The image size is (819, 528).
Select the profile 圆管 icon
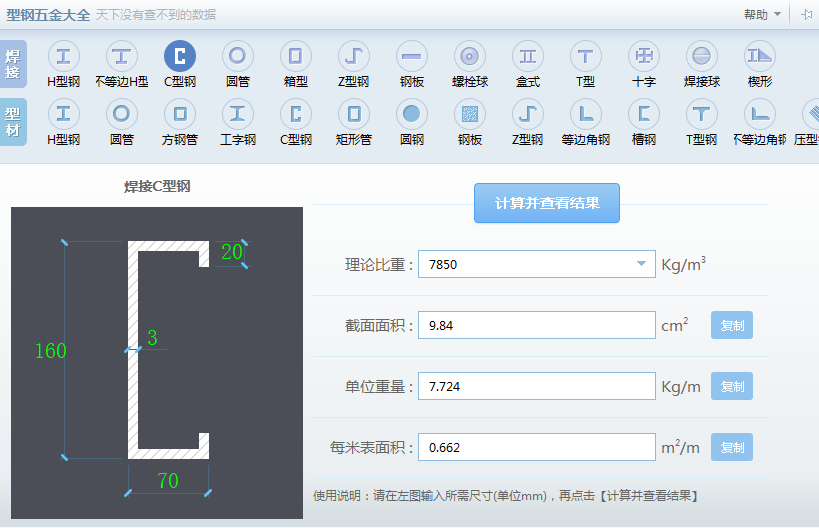coord(122,114)
